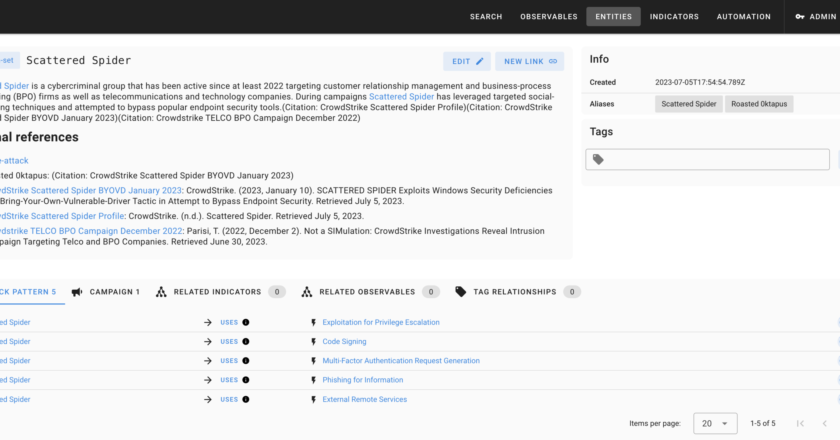Viewport: 840px width, 440px height.
Task: Click bolt icon beside Exploitation for Privilege Escalation
Action: pyautogui.click(x=313, y=322)
